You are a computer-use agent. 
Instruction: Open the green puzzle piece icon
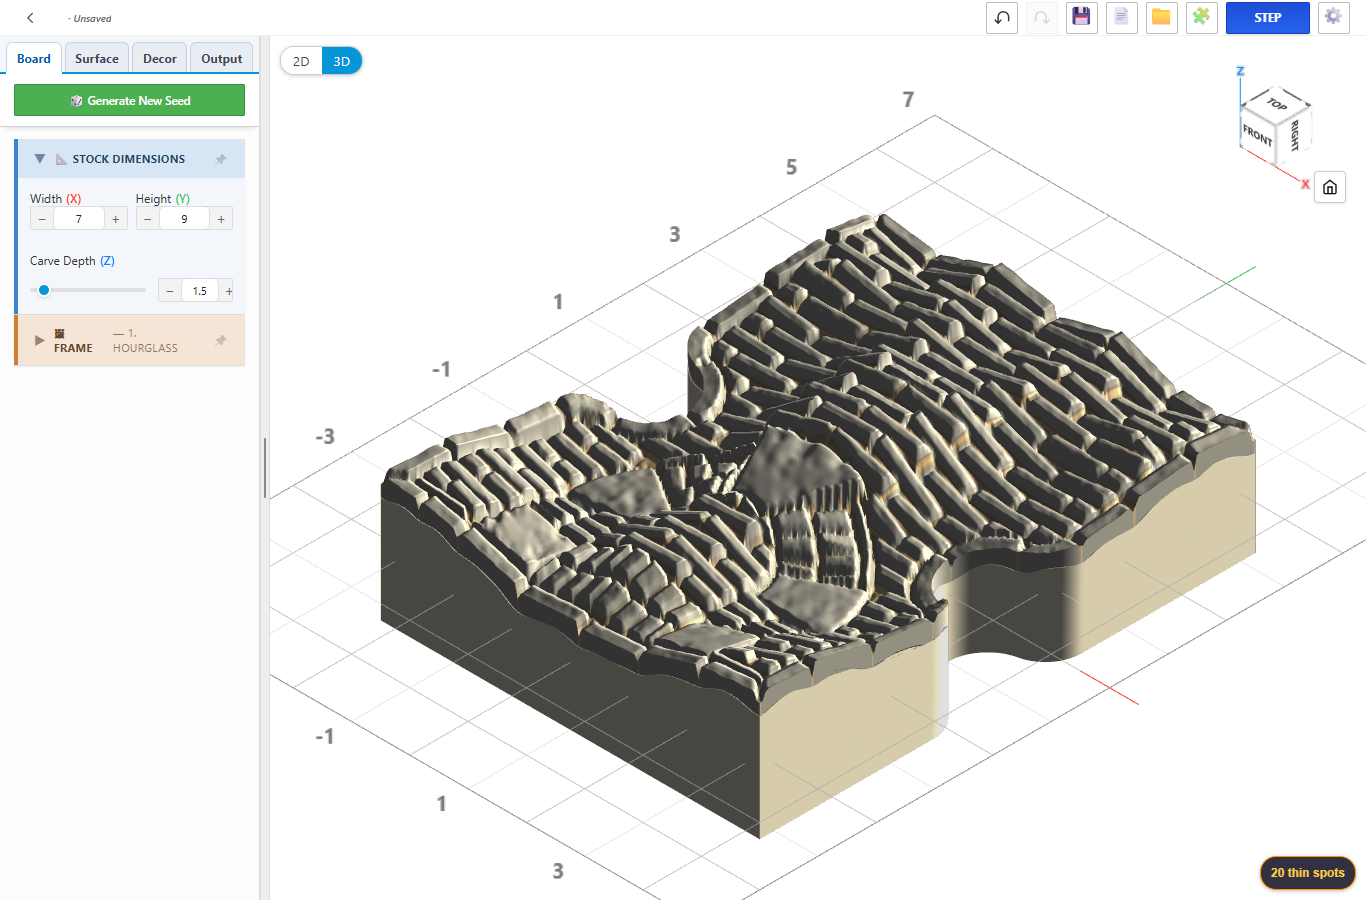(1201, 18)
